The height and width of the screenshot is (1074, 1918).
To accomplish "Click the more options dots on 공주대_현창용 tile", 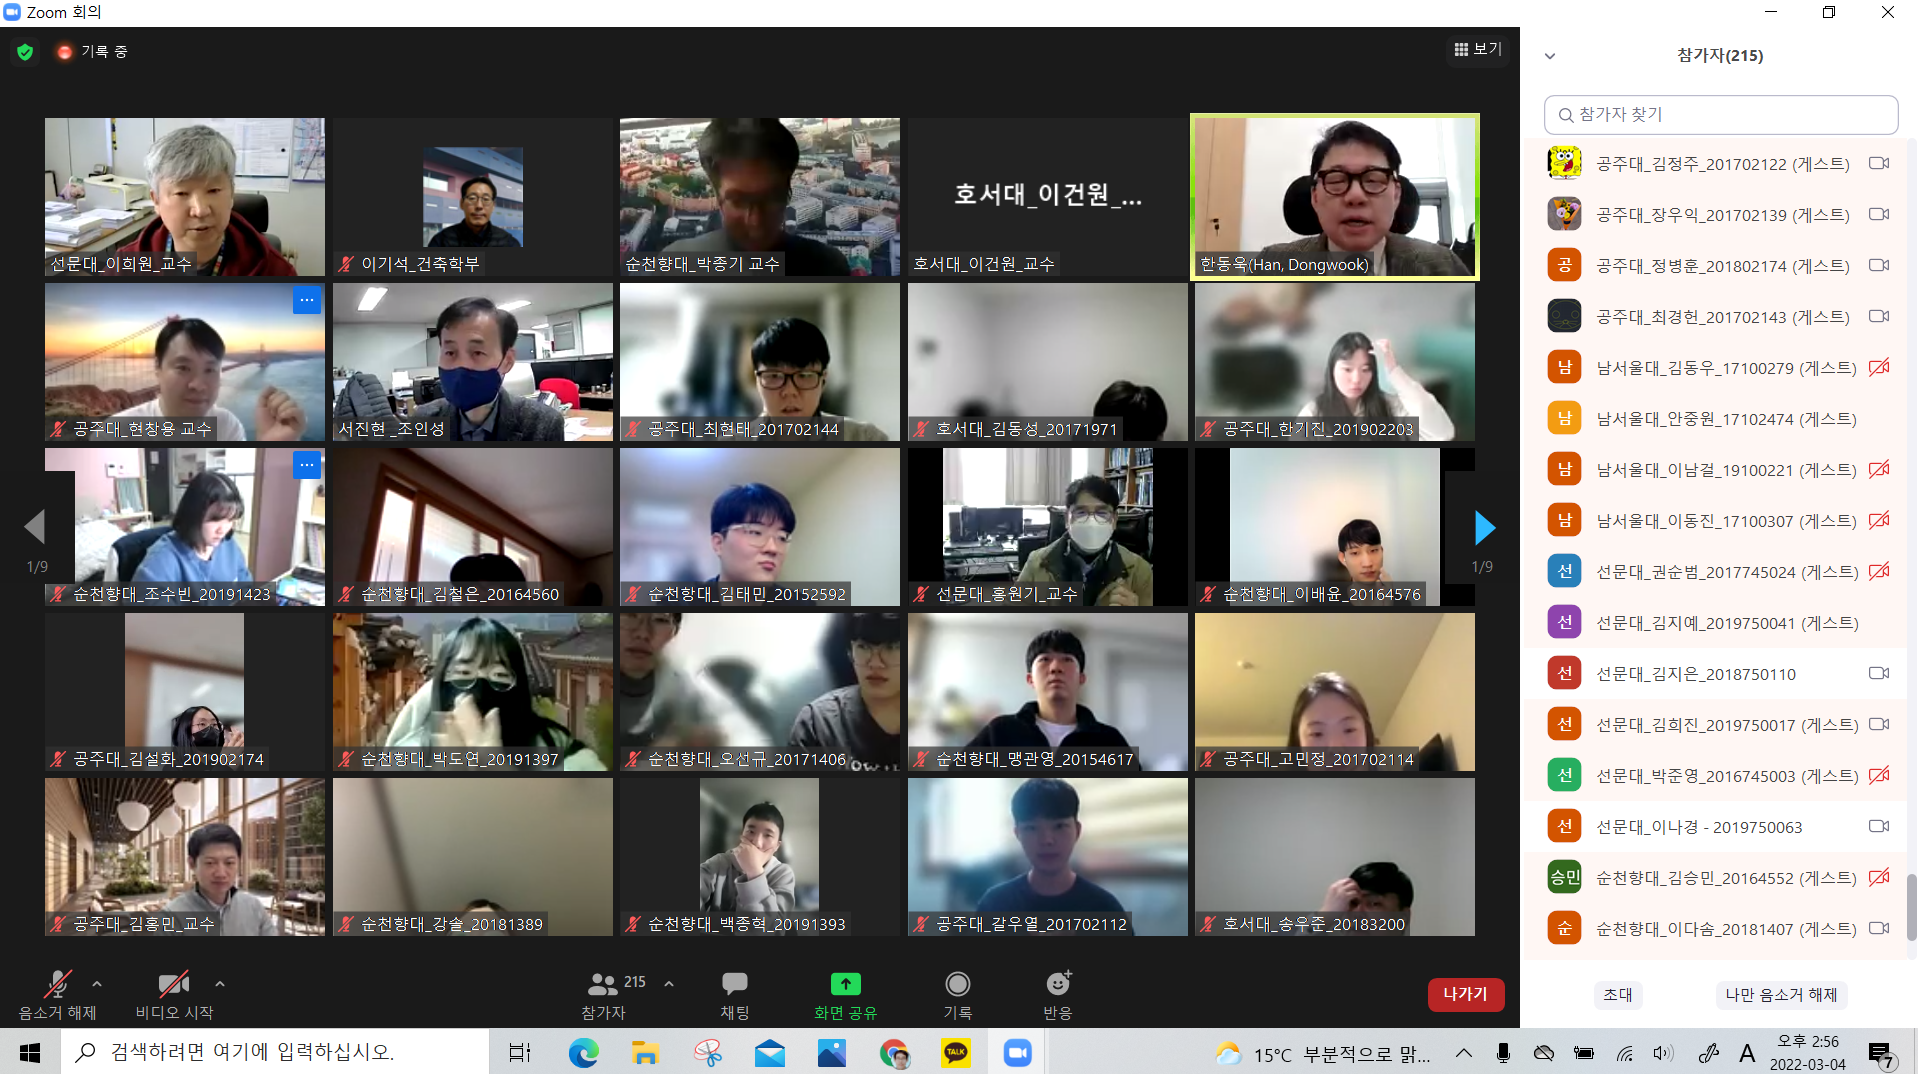I will pos(307,300).
